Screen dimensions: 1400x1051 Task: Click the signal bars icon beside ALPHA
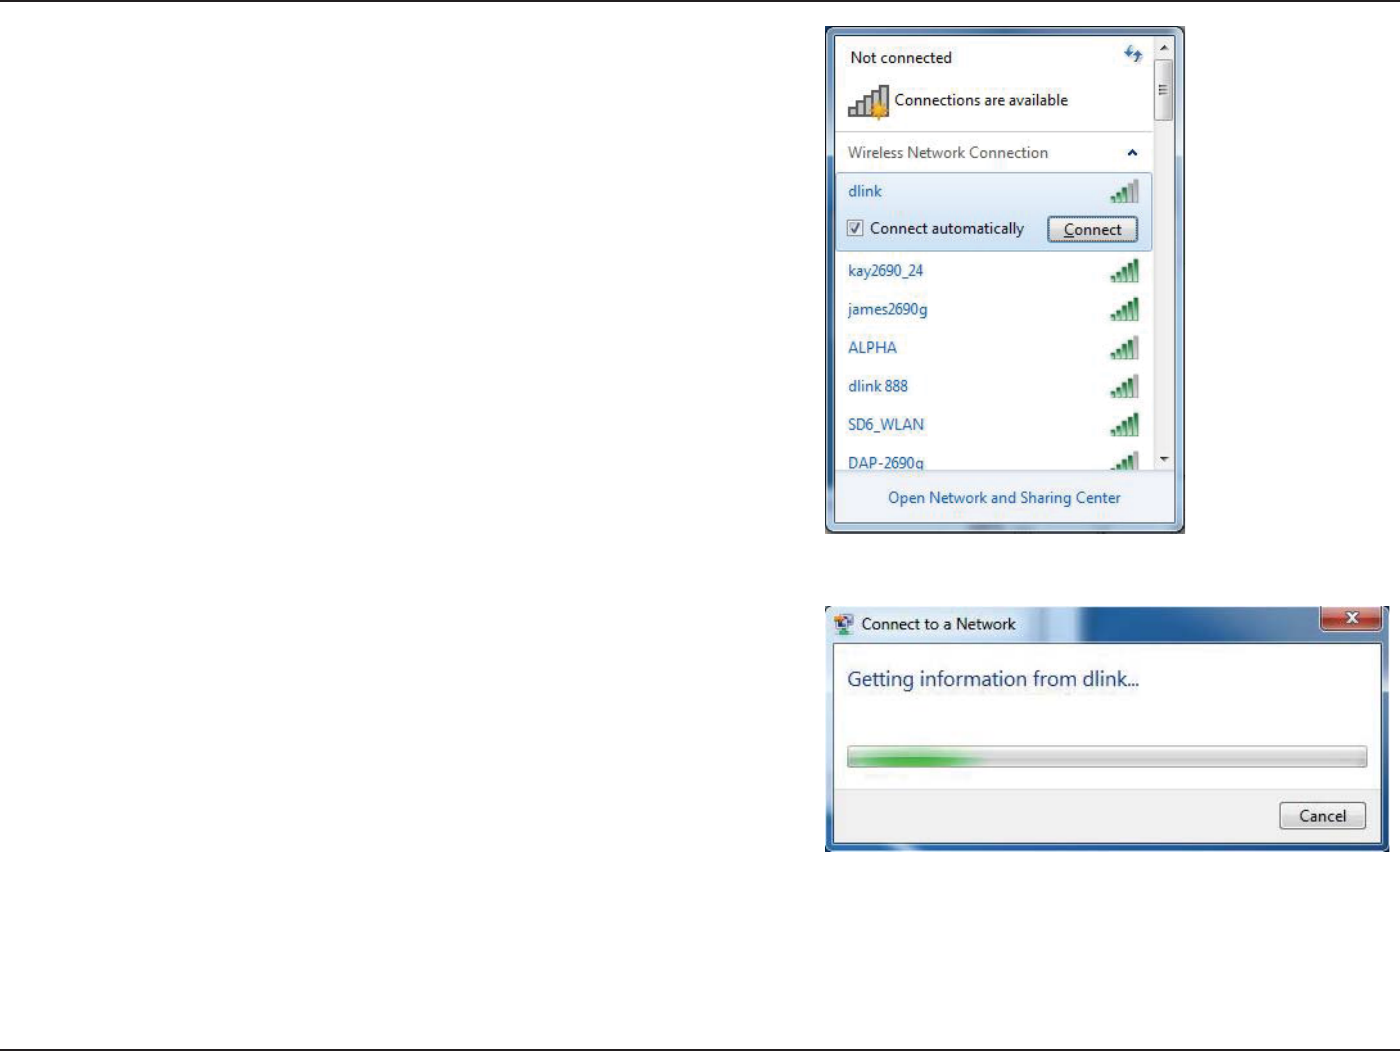(1125, 348)
